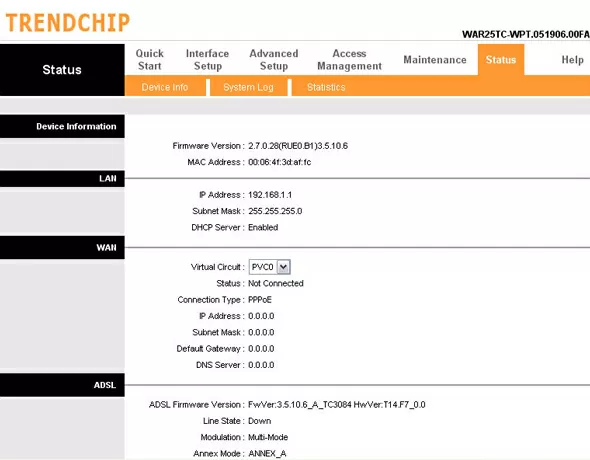Click the subnet mask 255.255.255.0
This screenshot has height=460, width=590.
tap(275, 211)
